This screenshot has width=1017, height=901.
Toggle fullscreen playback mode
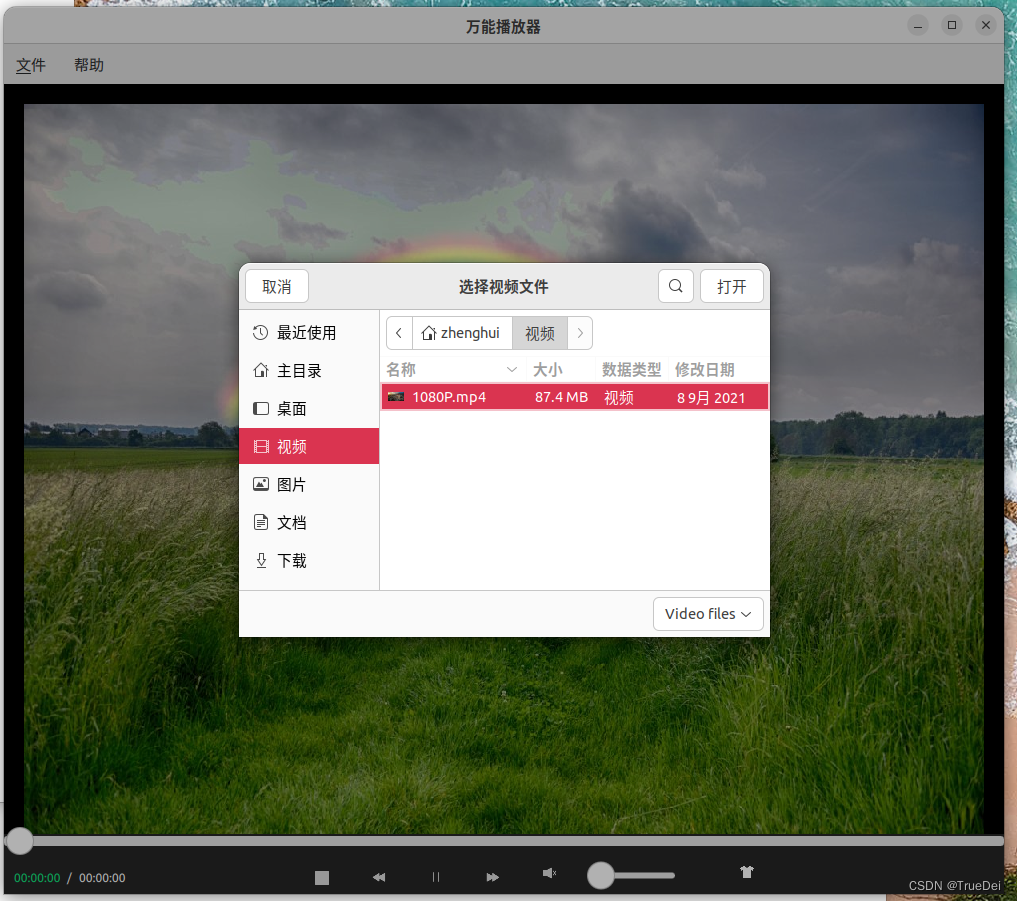click(746, 872)
